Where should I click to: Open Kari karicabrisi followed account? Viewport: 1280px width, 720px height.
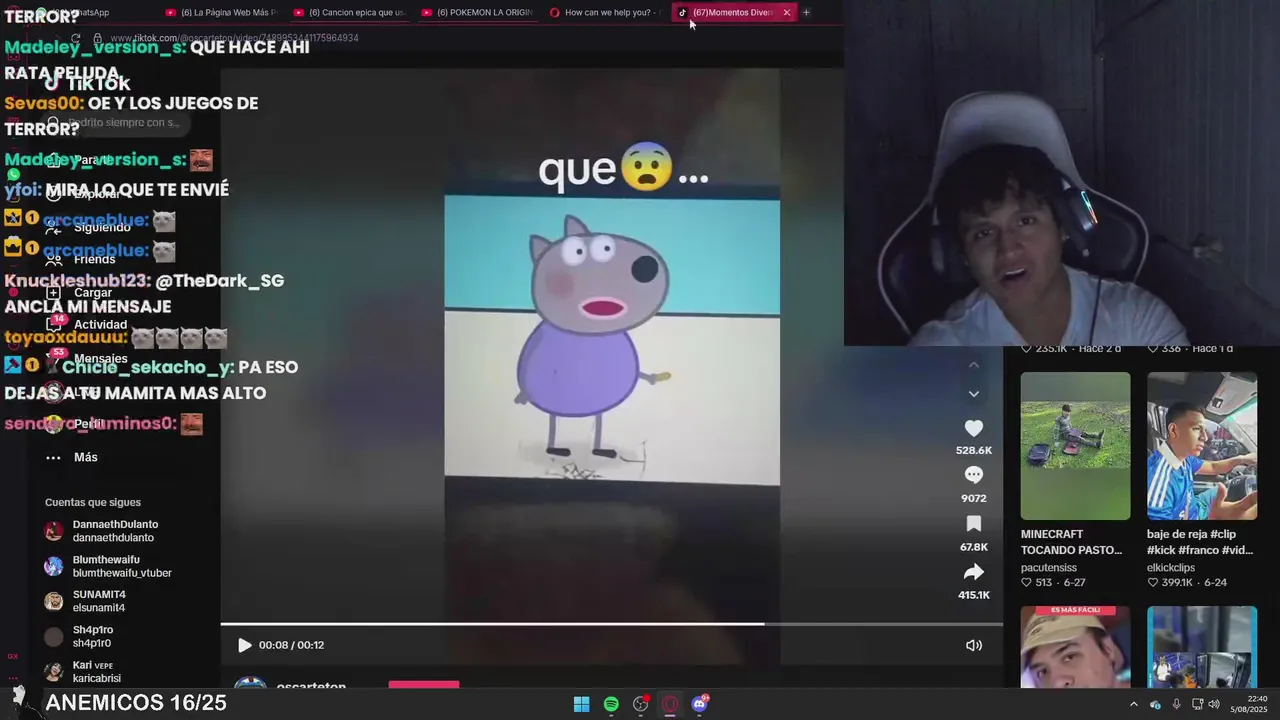click(x=84, y=671)
